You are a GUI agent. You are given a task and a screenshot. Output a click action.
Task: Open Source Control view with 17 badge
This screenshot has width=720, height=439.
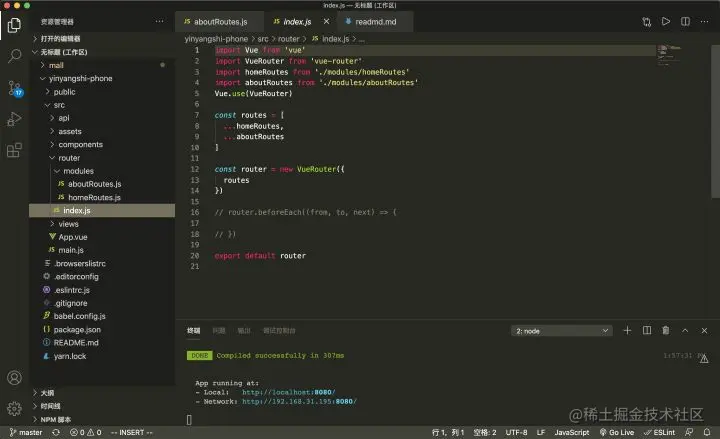[x=14, y=88]
